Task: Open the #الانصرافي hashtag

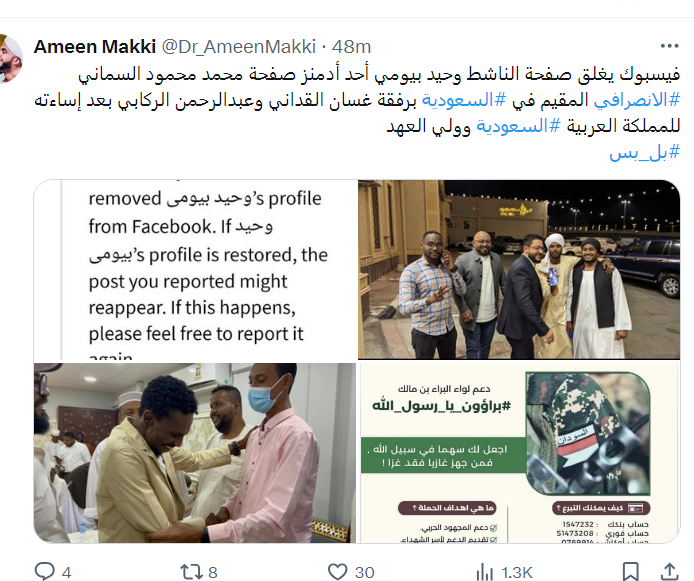Action: pos(636,100)
